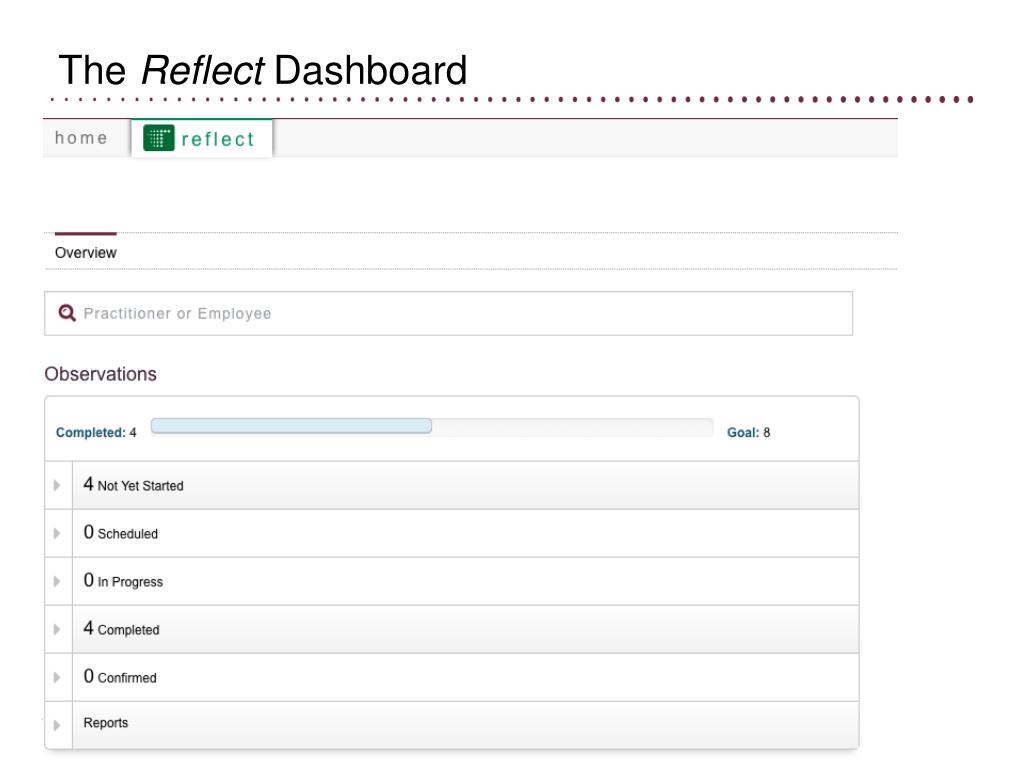Expand the In Progress row arrow
The image size is (1024, 768).
point(57,581)
